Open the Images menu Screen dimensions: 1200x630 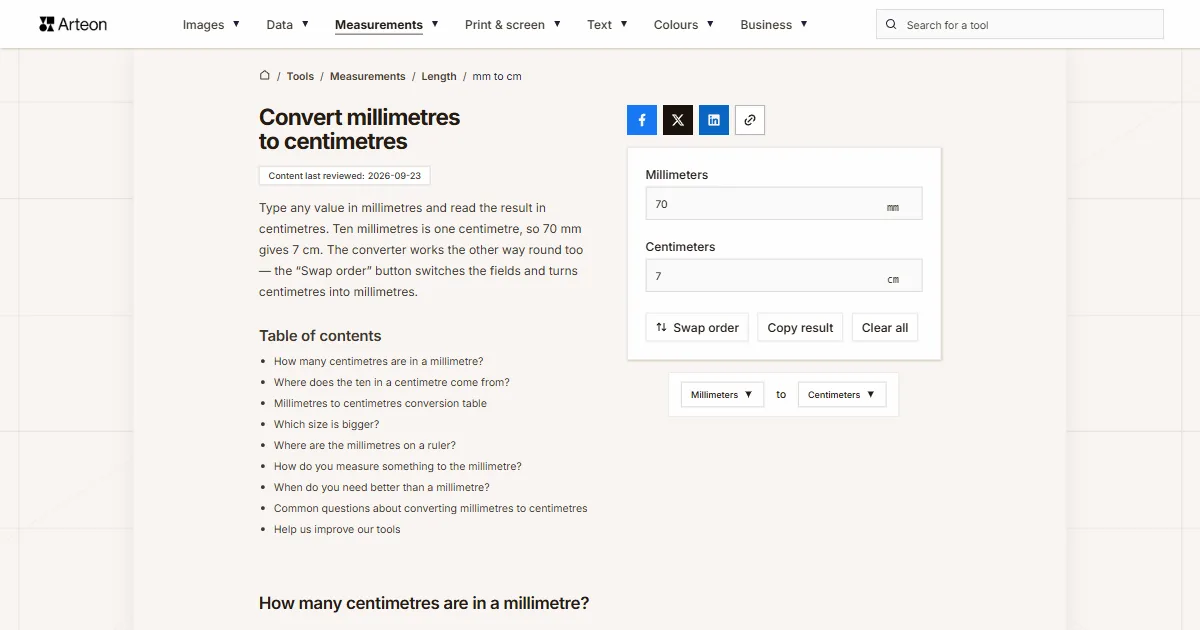(211, 25)
